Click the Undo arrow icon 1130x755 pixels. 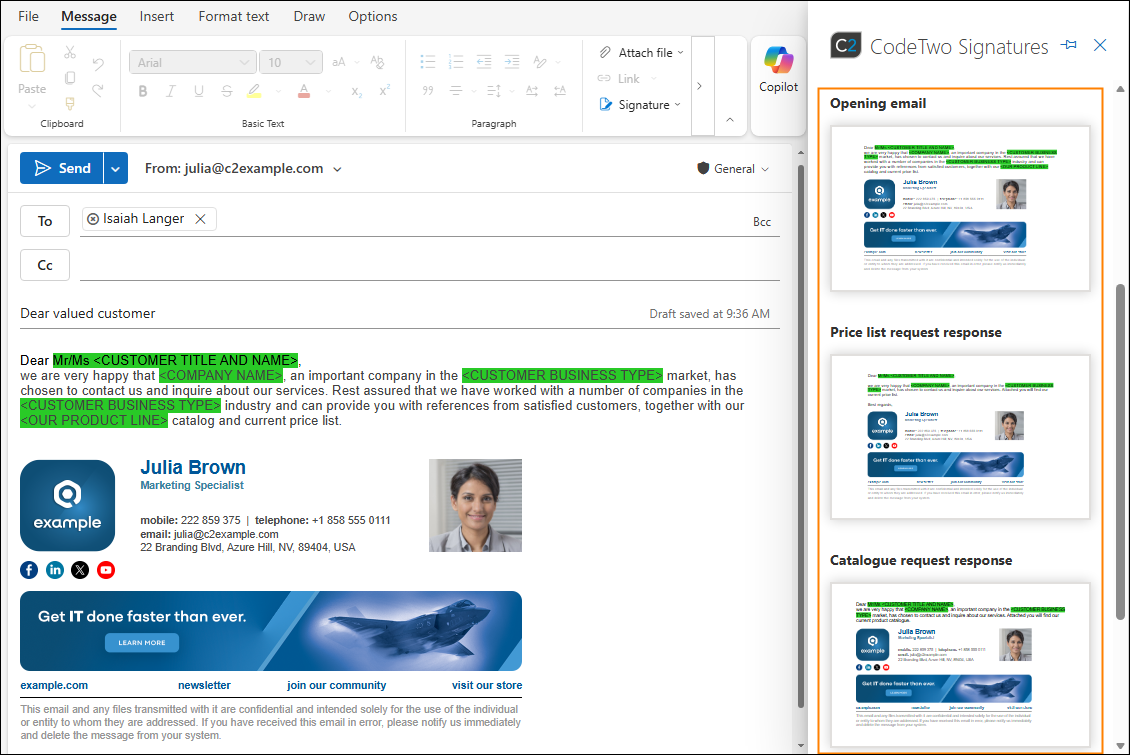pyautogui.click(x=98, y=64)
